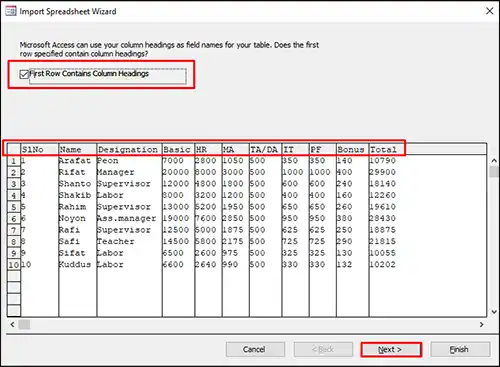
Task: Click the designation cell Teacher
Action: pyautogui.click(x=115, y=241)
